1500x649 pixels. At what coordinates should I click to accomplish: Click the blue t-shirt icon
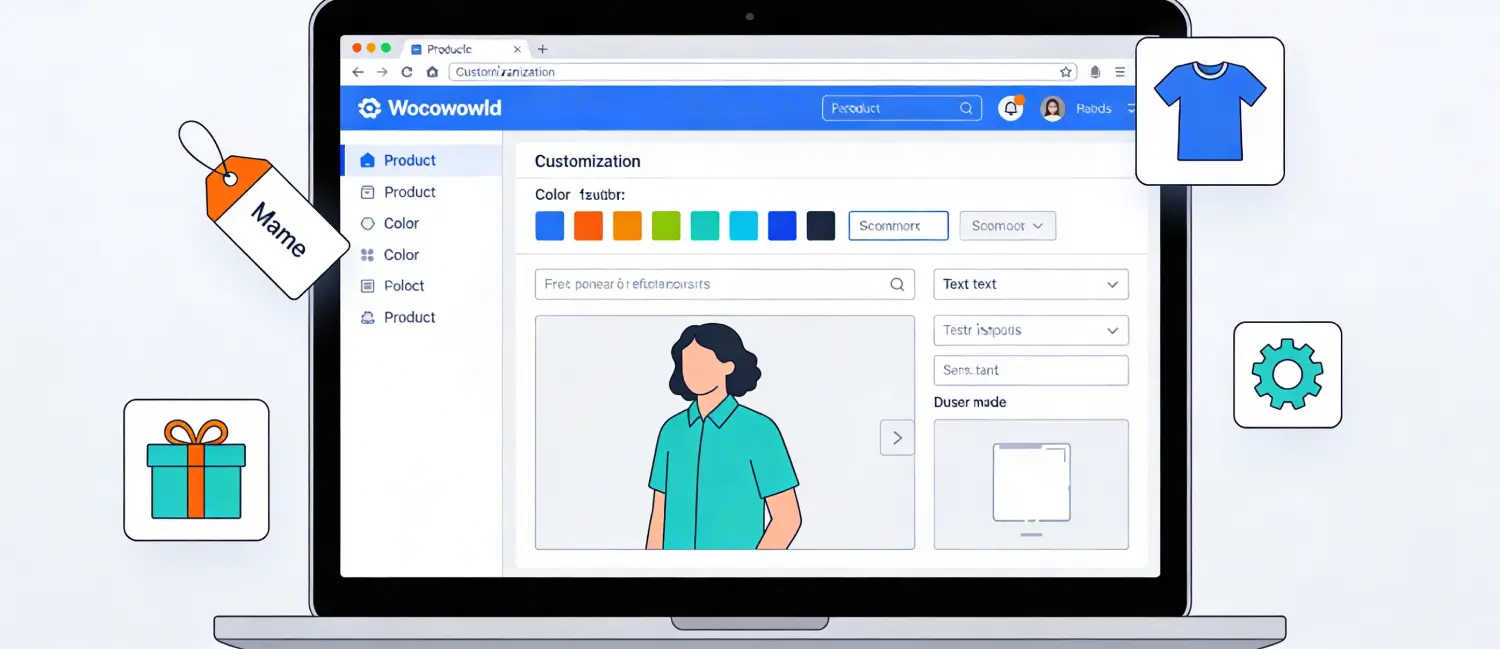coord(1210,111)
